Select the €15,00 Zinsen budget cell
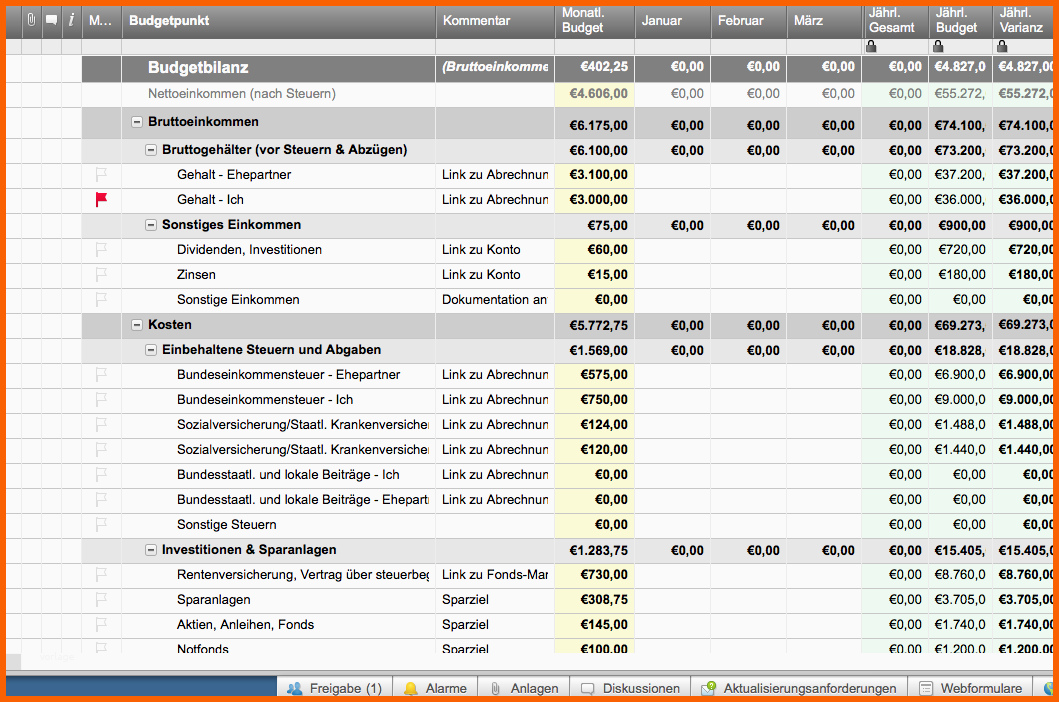The image size is (1059, 702). click(x=594, y=275)
